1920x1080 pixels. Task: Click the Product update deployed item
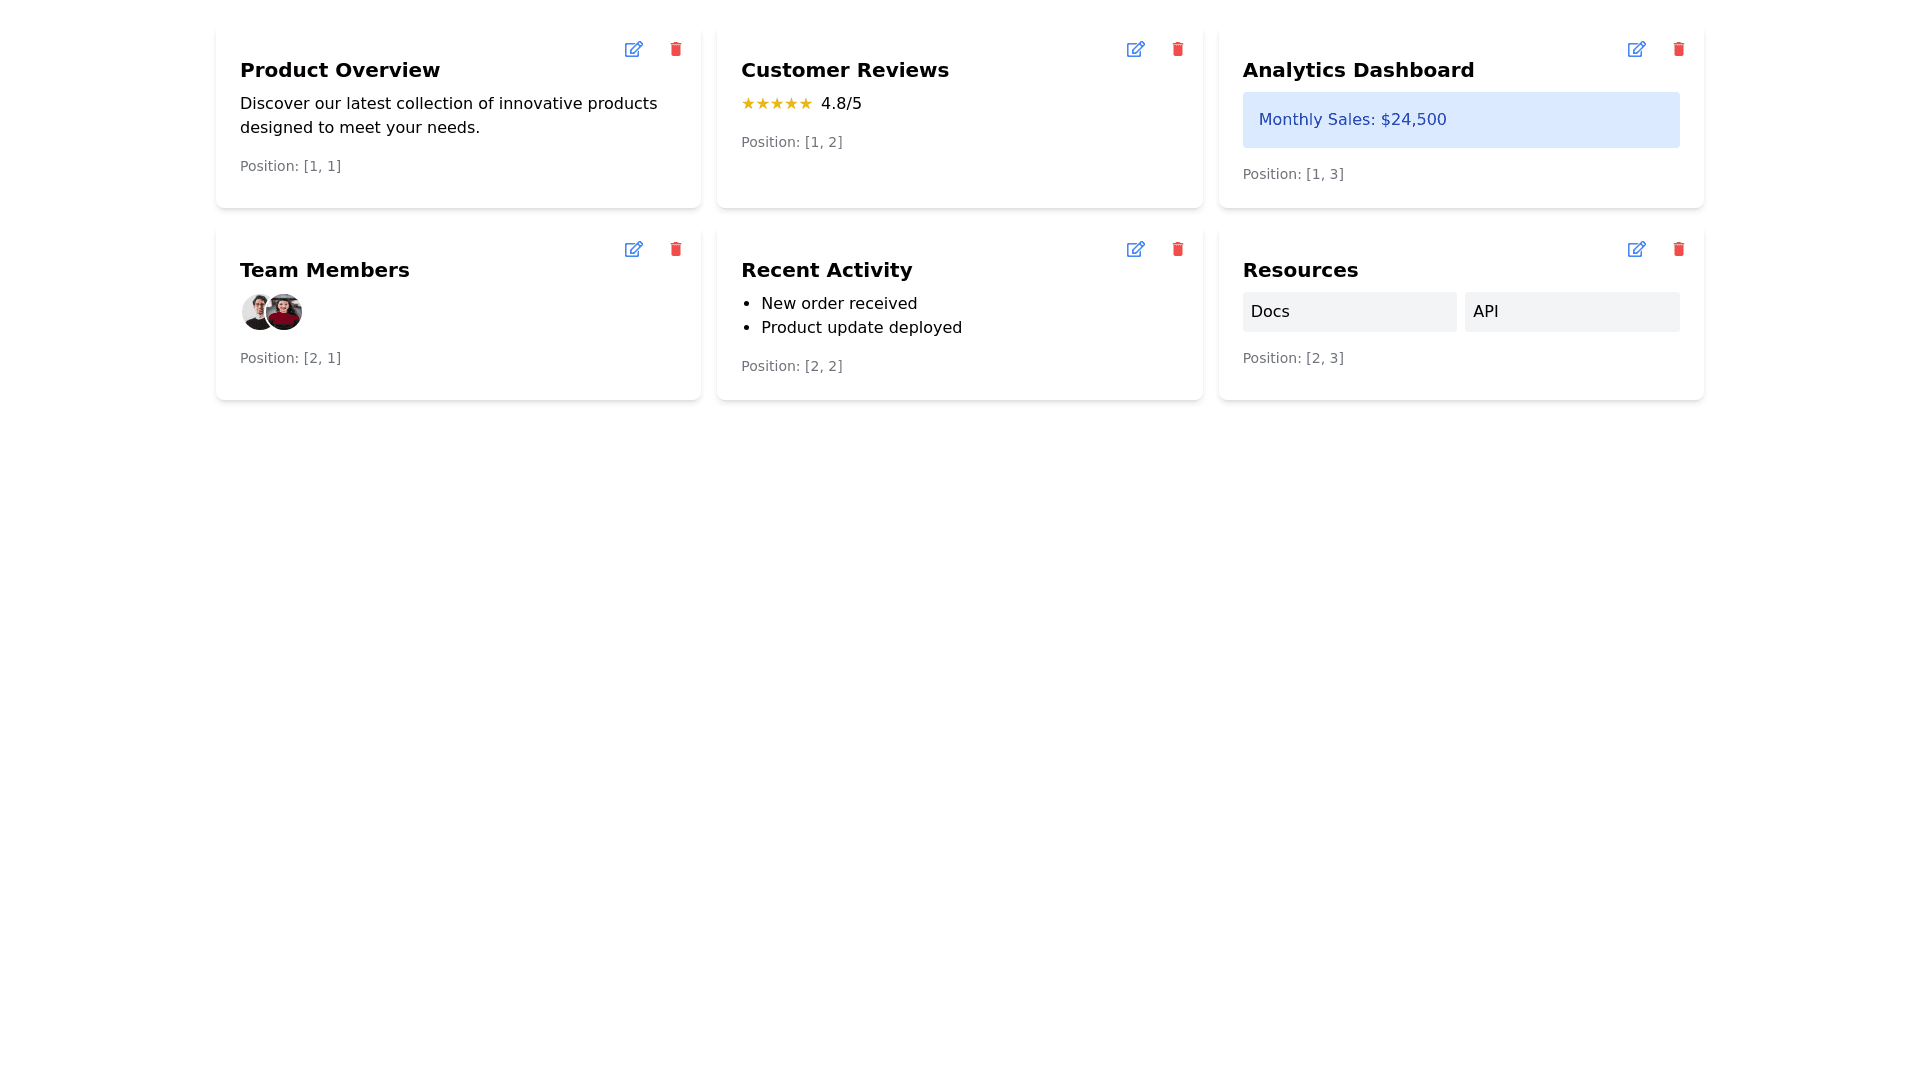pyautogui.click(x=860, y=328)
